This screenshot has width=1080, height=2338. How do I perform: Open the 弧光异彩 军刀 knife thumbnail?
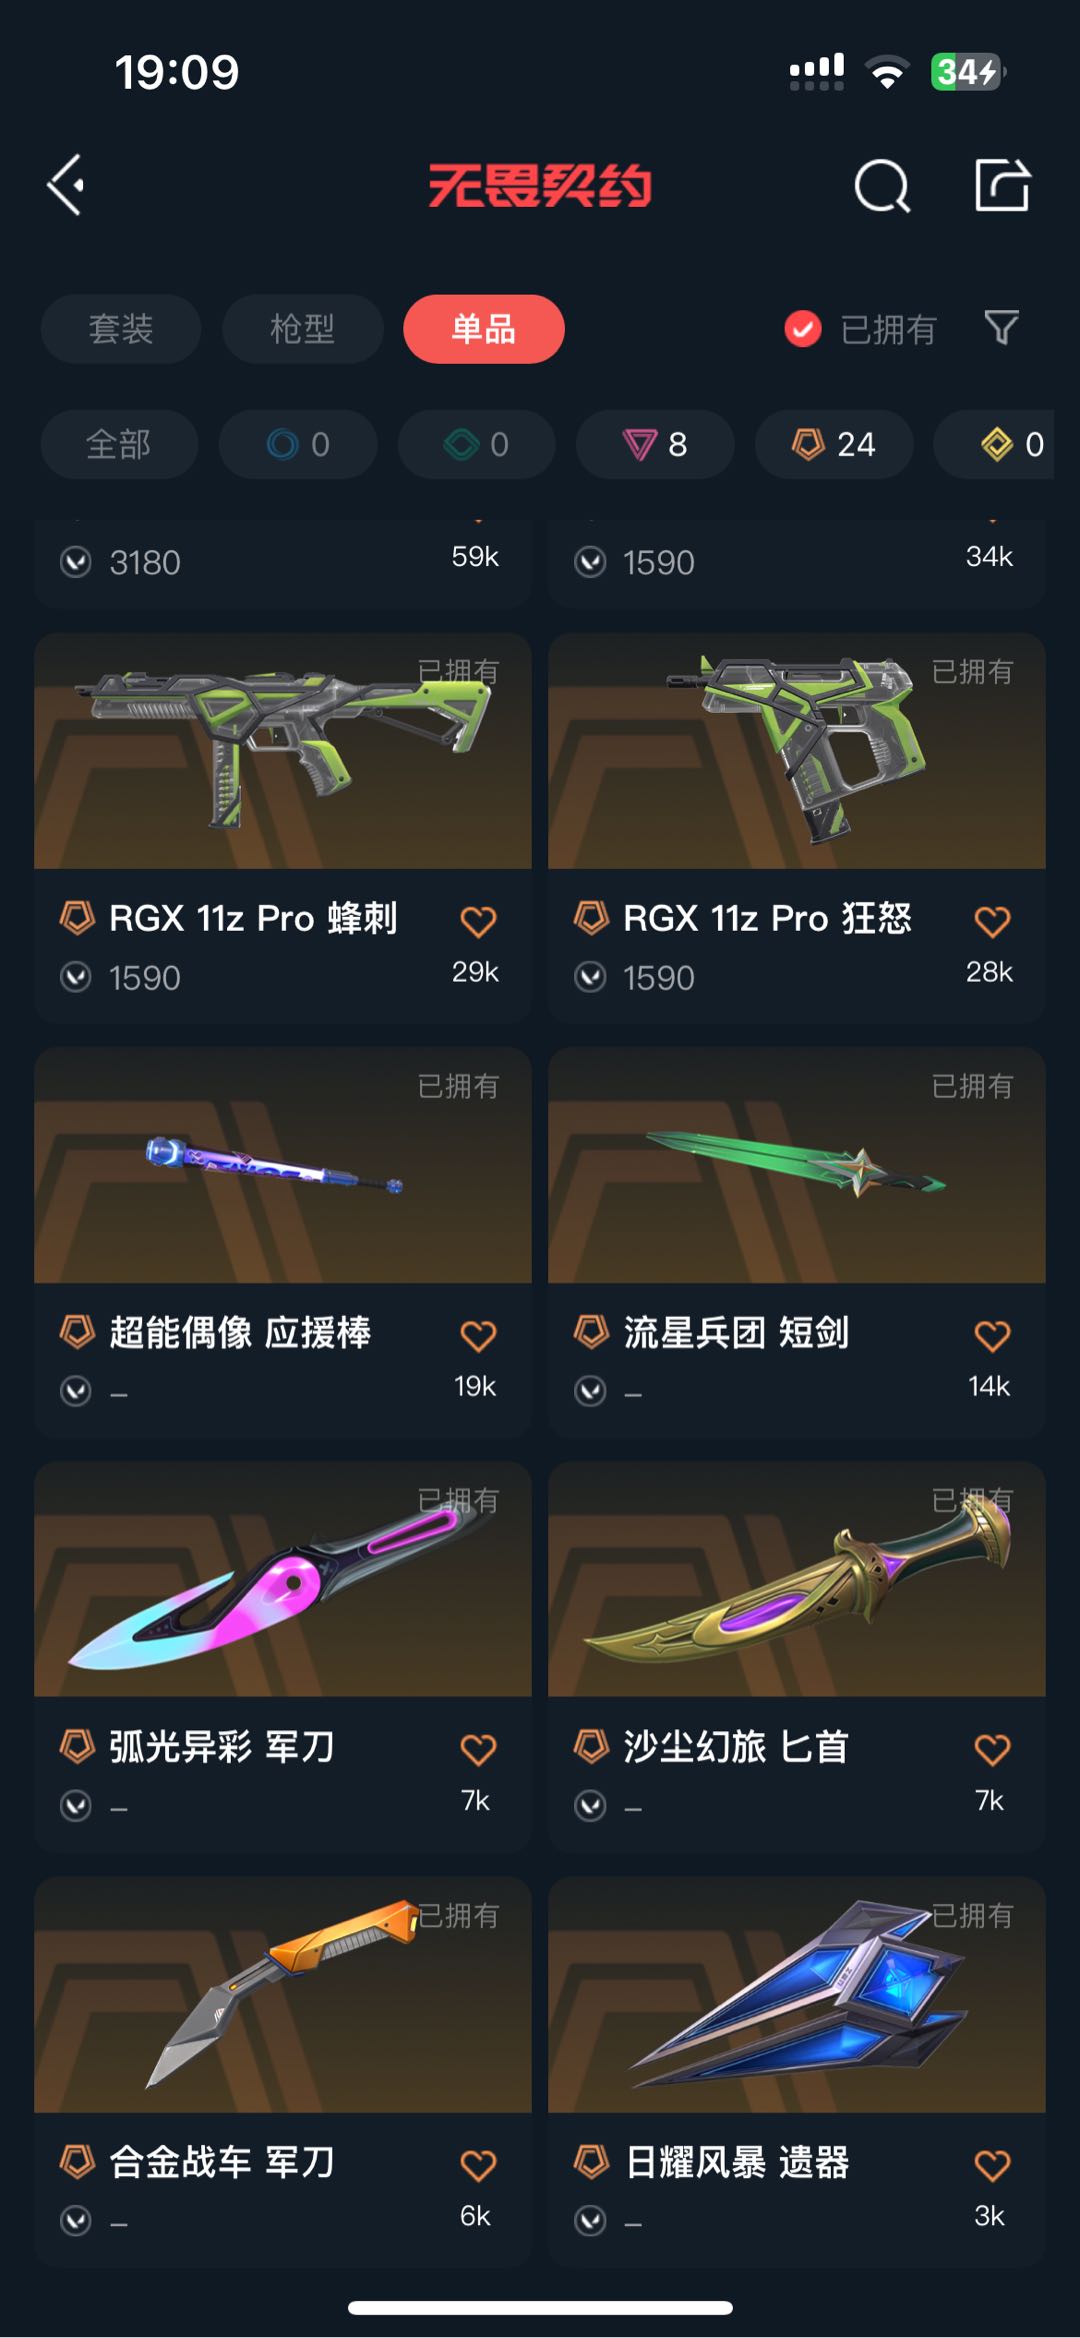pyautogui.click(x=283, y=1579)
